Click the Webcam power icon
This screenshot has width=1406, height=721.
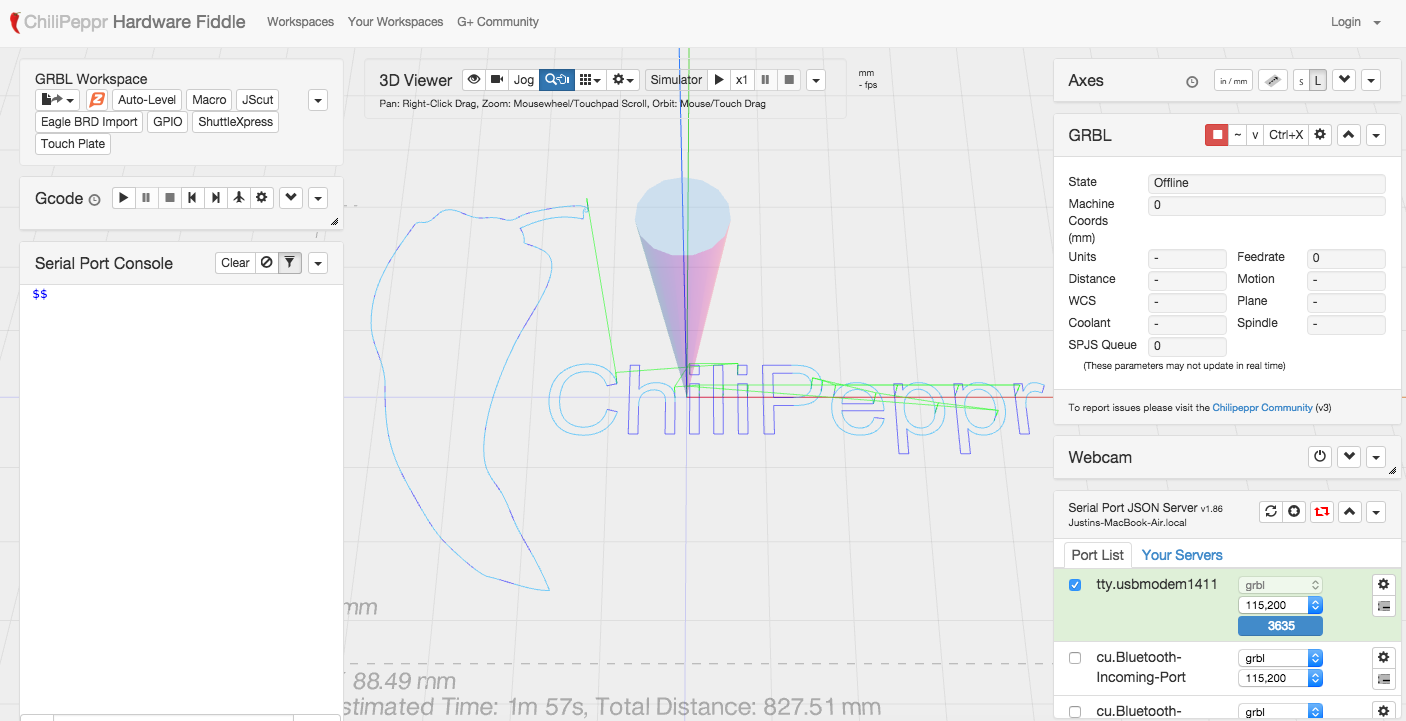tap(1320, 457)
